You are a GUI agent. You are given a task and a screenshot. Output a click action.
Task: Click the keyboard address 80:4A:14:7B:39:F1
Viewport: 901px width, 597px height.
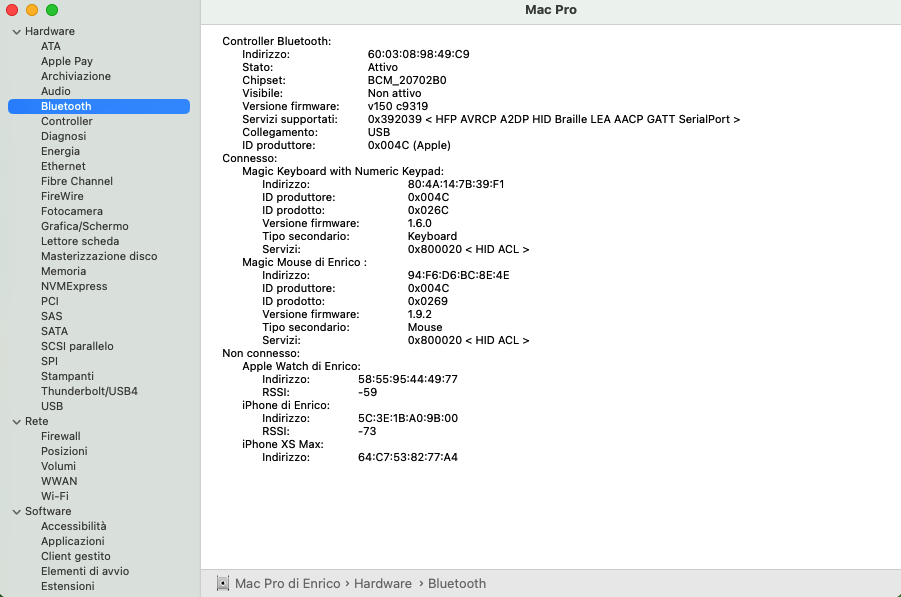456,184
